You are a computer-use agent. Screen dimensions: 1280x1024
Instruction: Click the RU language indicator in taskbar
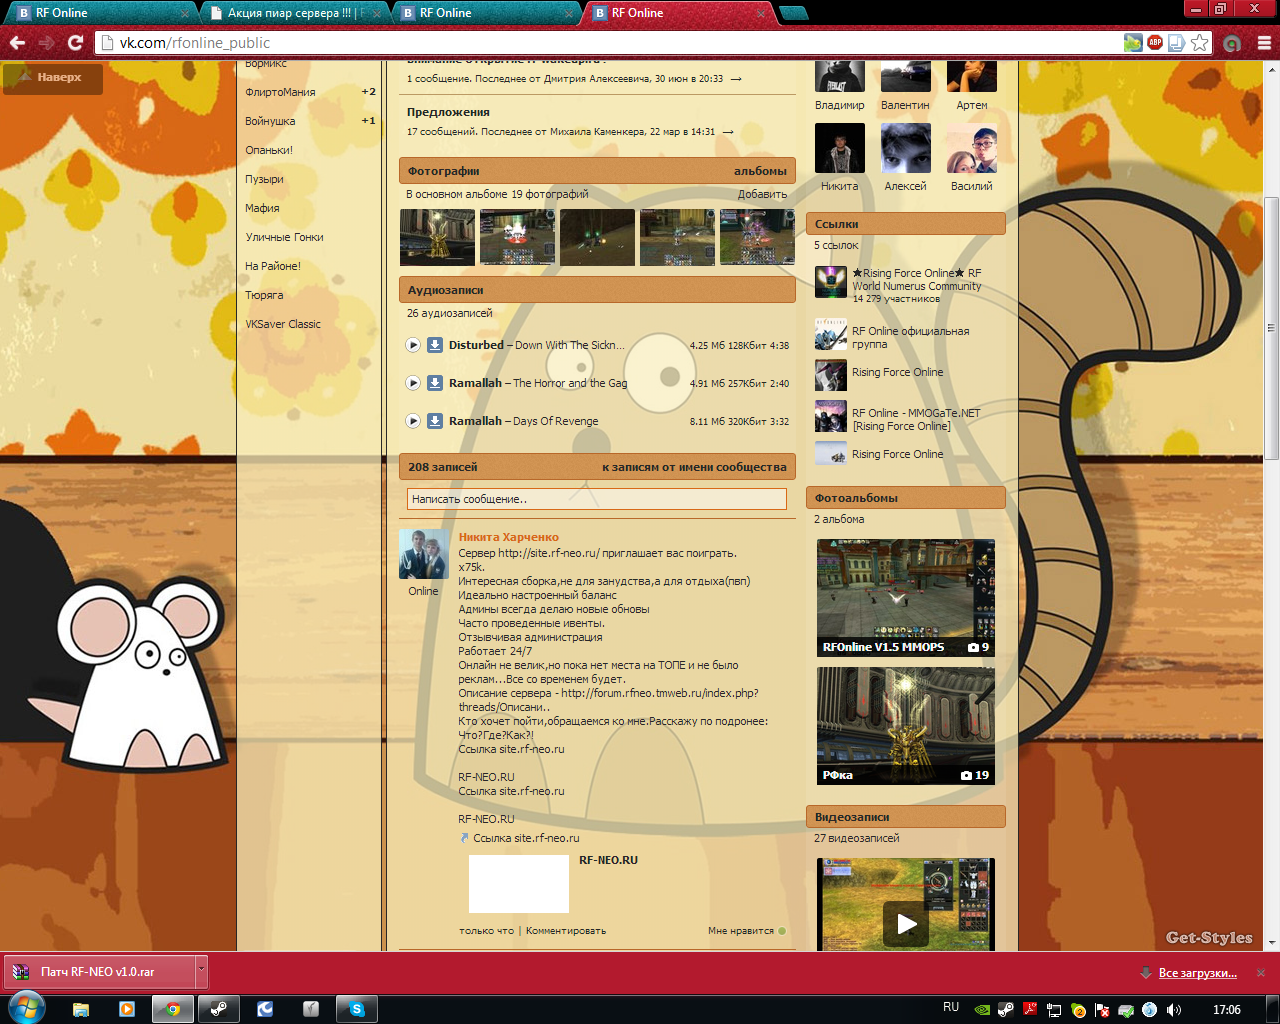pos(951,1008)
